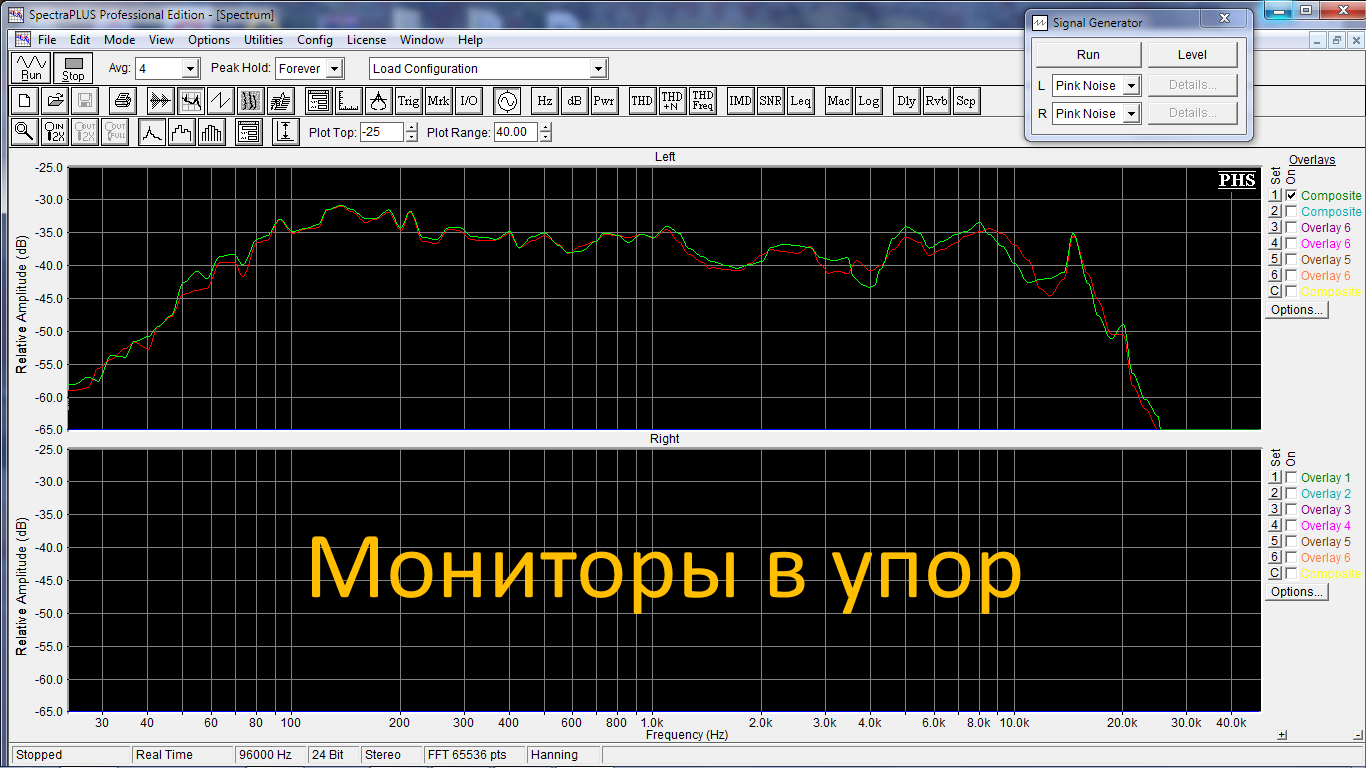The image size is (1366, 768).
Task: Enable Left overlay 3 checkbox
Action: pos(1291,228)
